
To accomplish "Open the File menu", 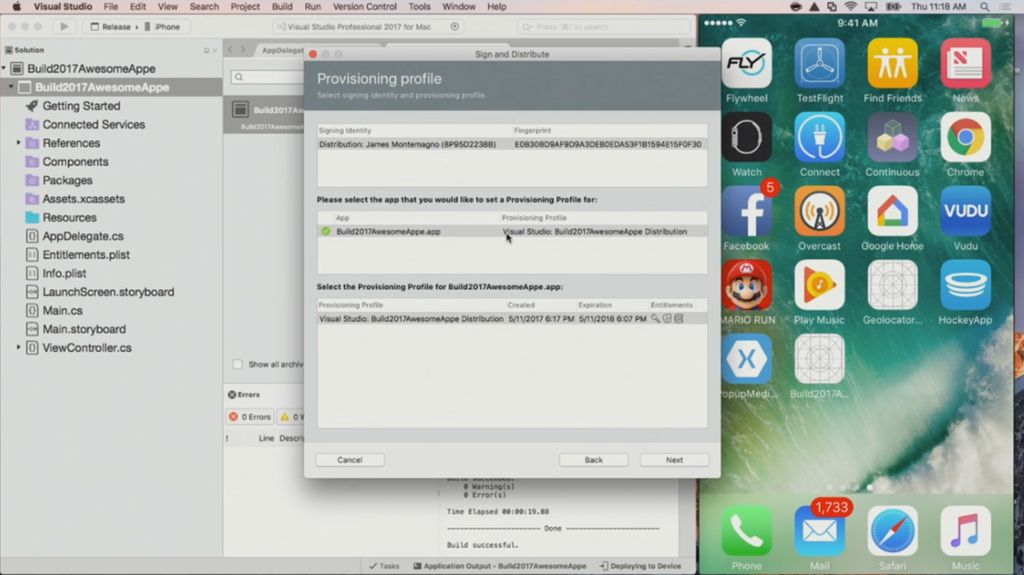I will [x=111, y=7].
